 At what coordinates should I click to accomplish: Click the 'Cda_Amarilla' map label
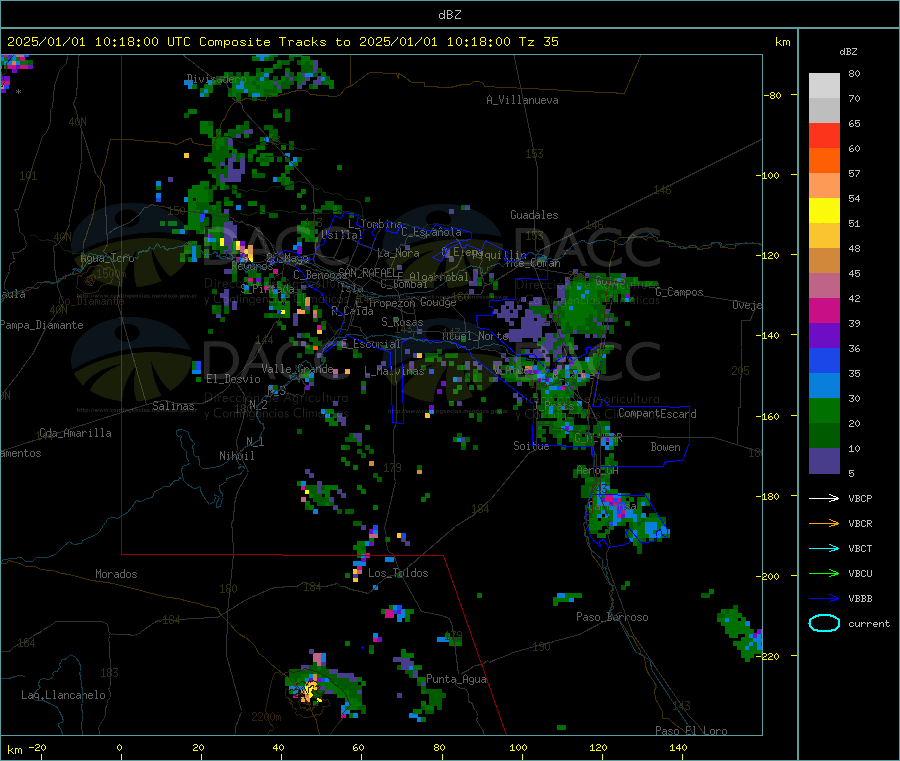[x=75, y=433]
